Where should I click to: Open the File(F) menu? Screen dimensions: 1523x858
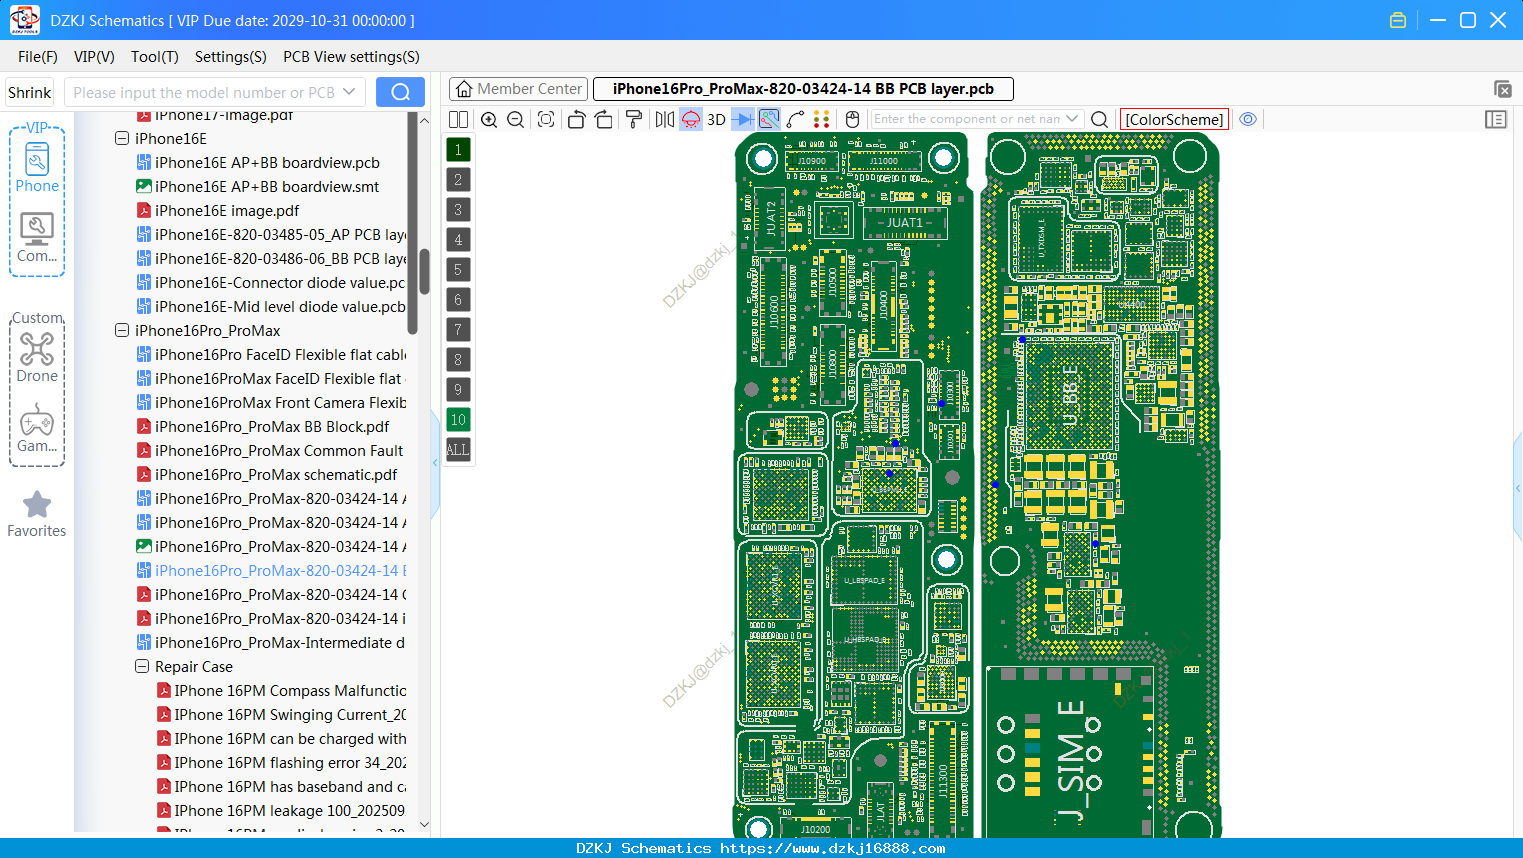click(38, 57)
